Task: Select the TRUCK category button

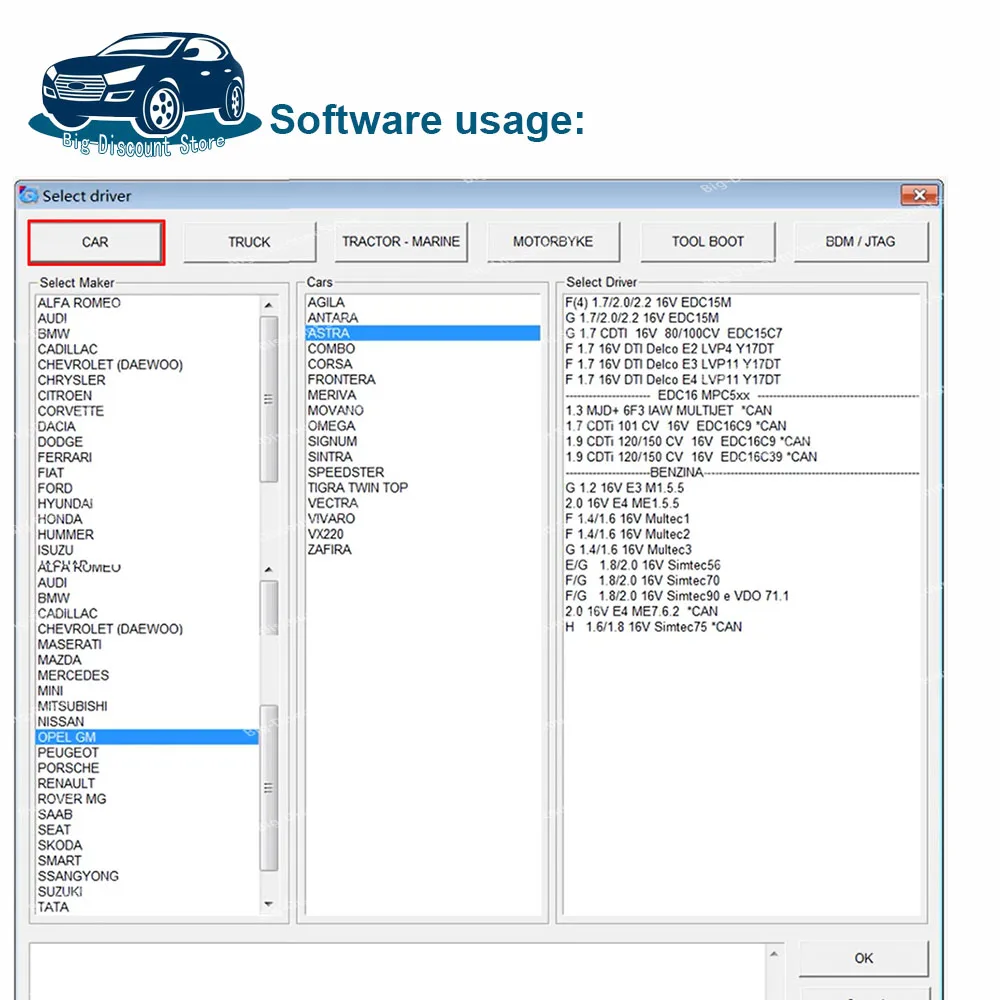Action: 249,242
